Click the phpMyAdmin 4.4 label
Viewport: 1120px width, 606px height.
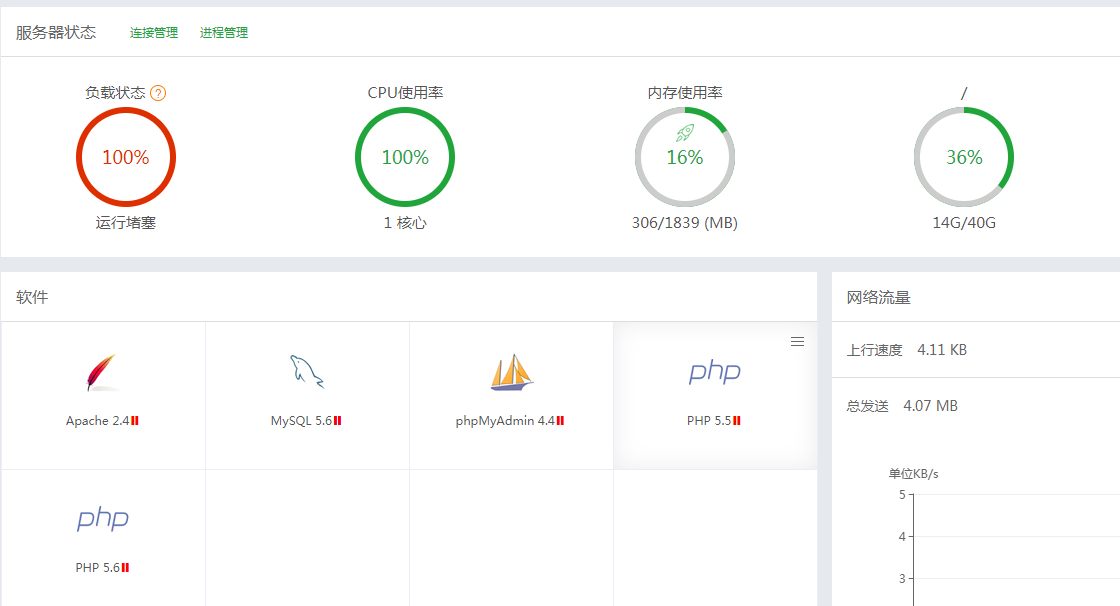coord(505,421)
